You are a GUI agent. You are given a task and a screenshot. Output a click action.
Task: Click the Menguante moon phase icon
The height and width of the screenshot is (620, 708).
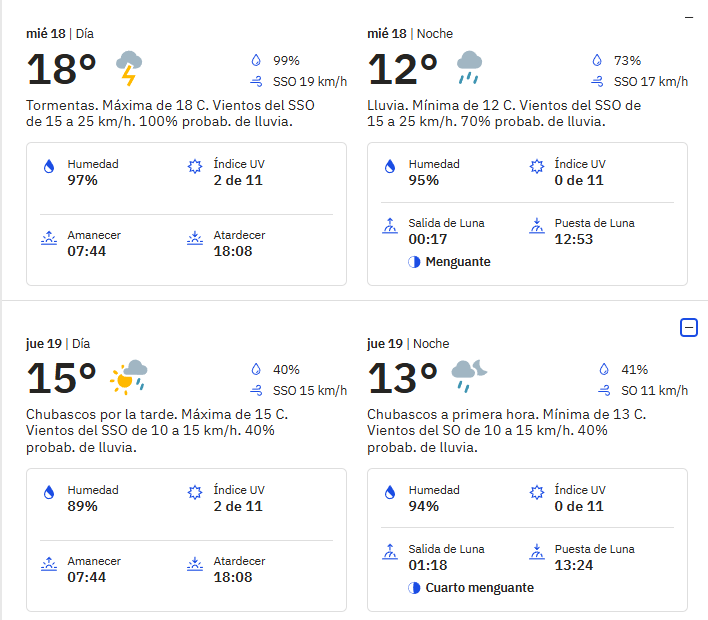414,262
